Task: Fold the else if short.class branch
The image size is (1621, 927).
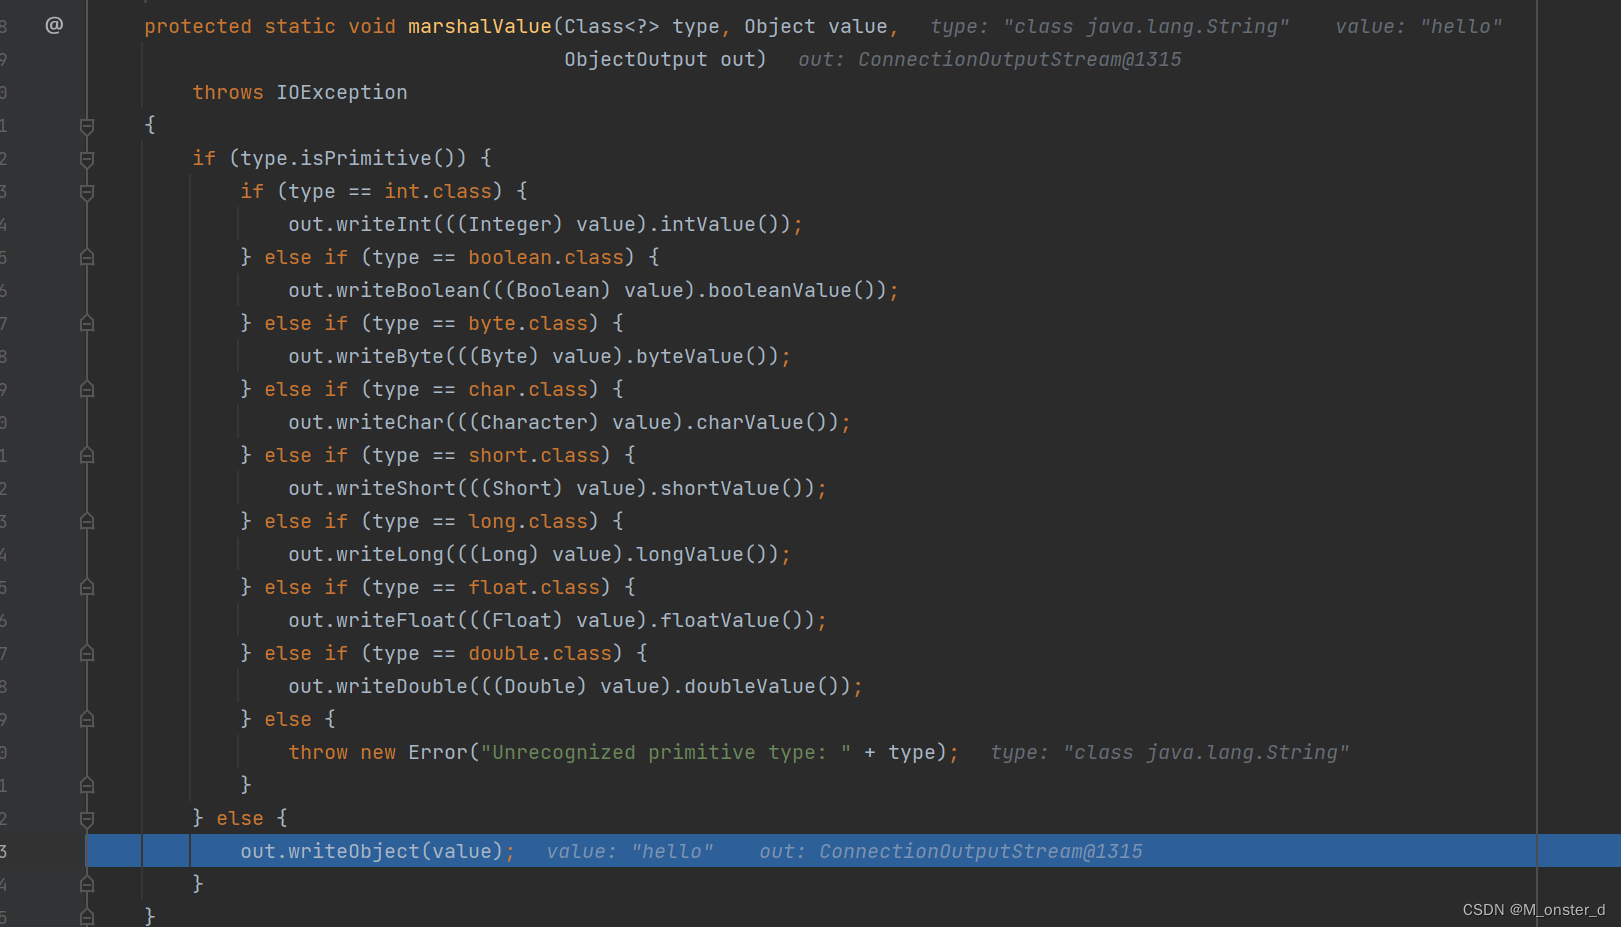Action: (87, 455)
